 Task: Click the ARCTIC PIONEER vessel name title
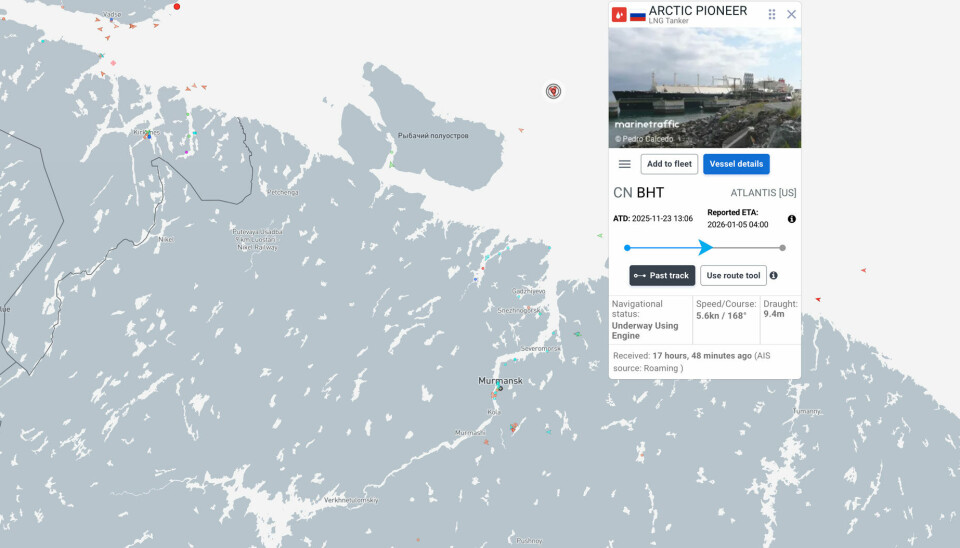(698, 10)
